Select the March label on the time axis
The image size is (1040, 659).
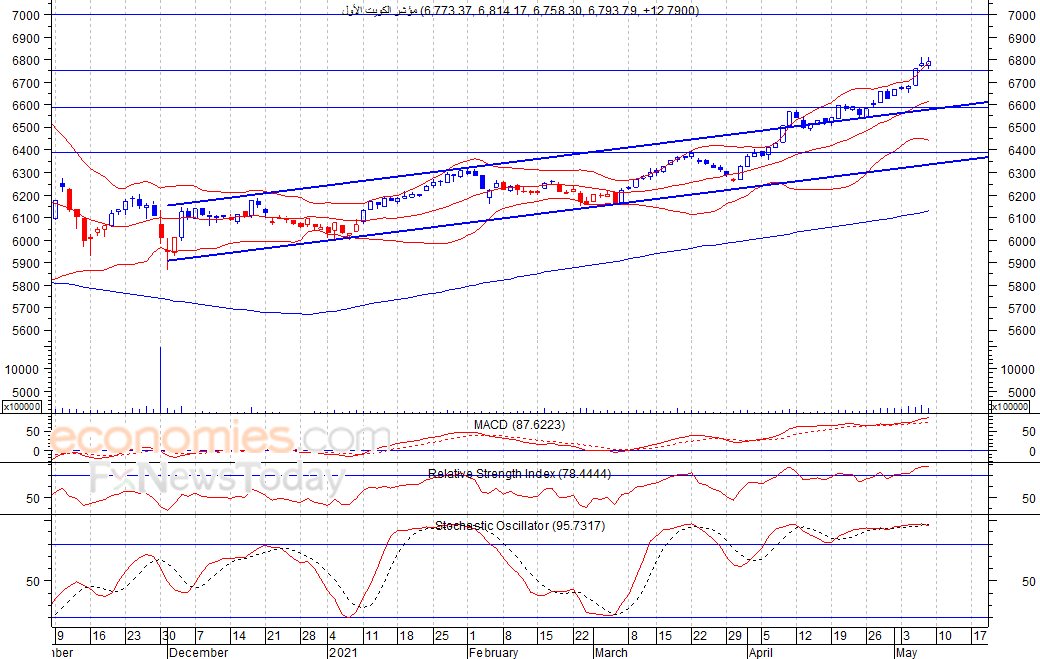(611, 652)
